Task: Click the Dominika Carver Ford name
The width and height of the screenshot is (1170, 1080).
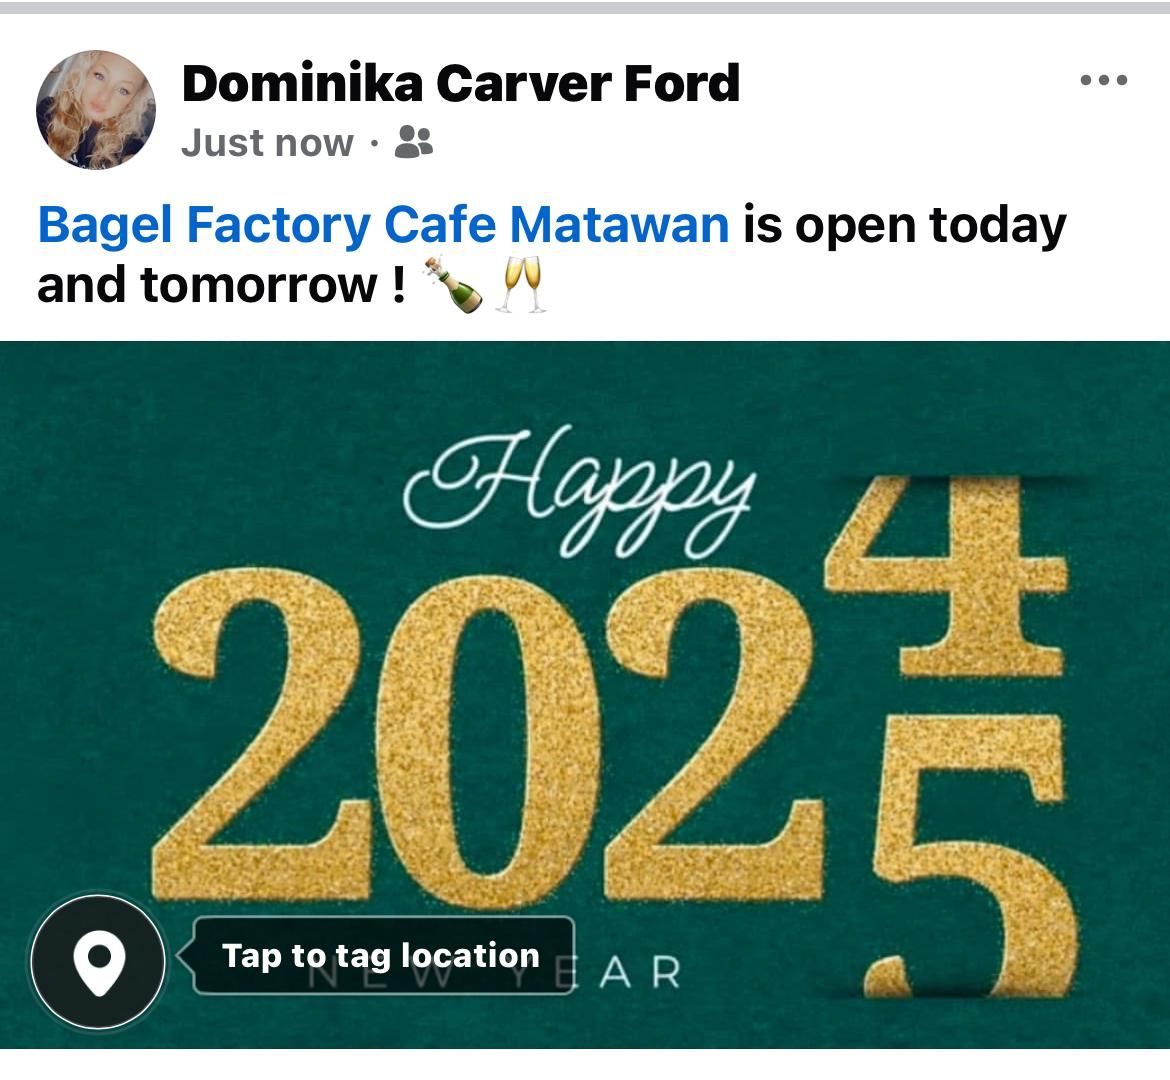Action: coord(460,83)
